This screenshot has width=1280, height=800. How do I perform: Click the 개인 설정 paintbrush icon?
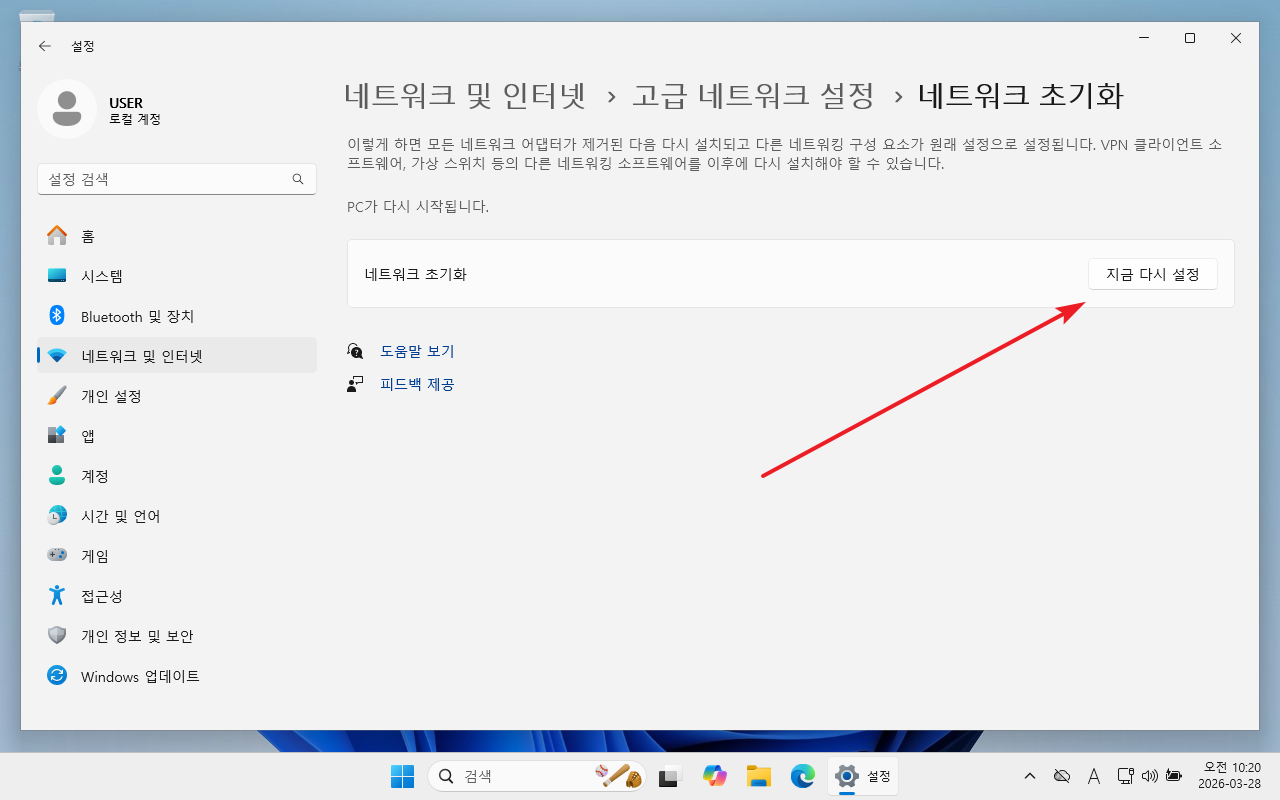pos(57,396)
